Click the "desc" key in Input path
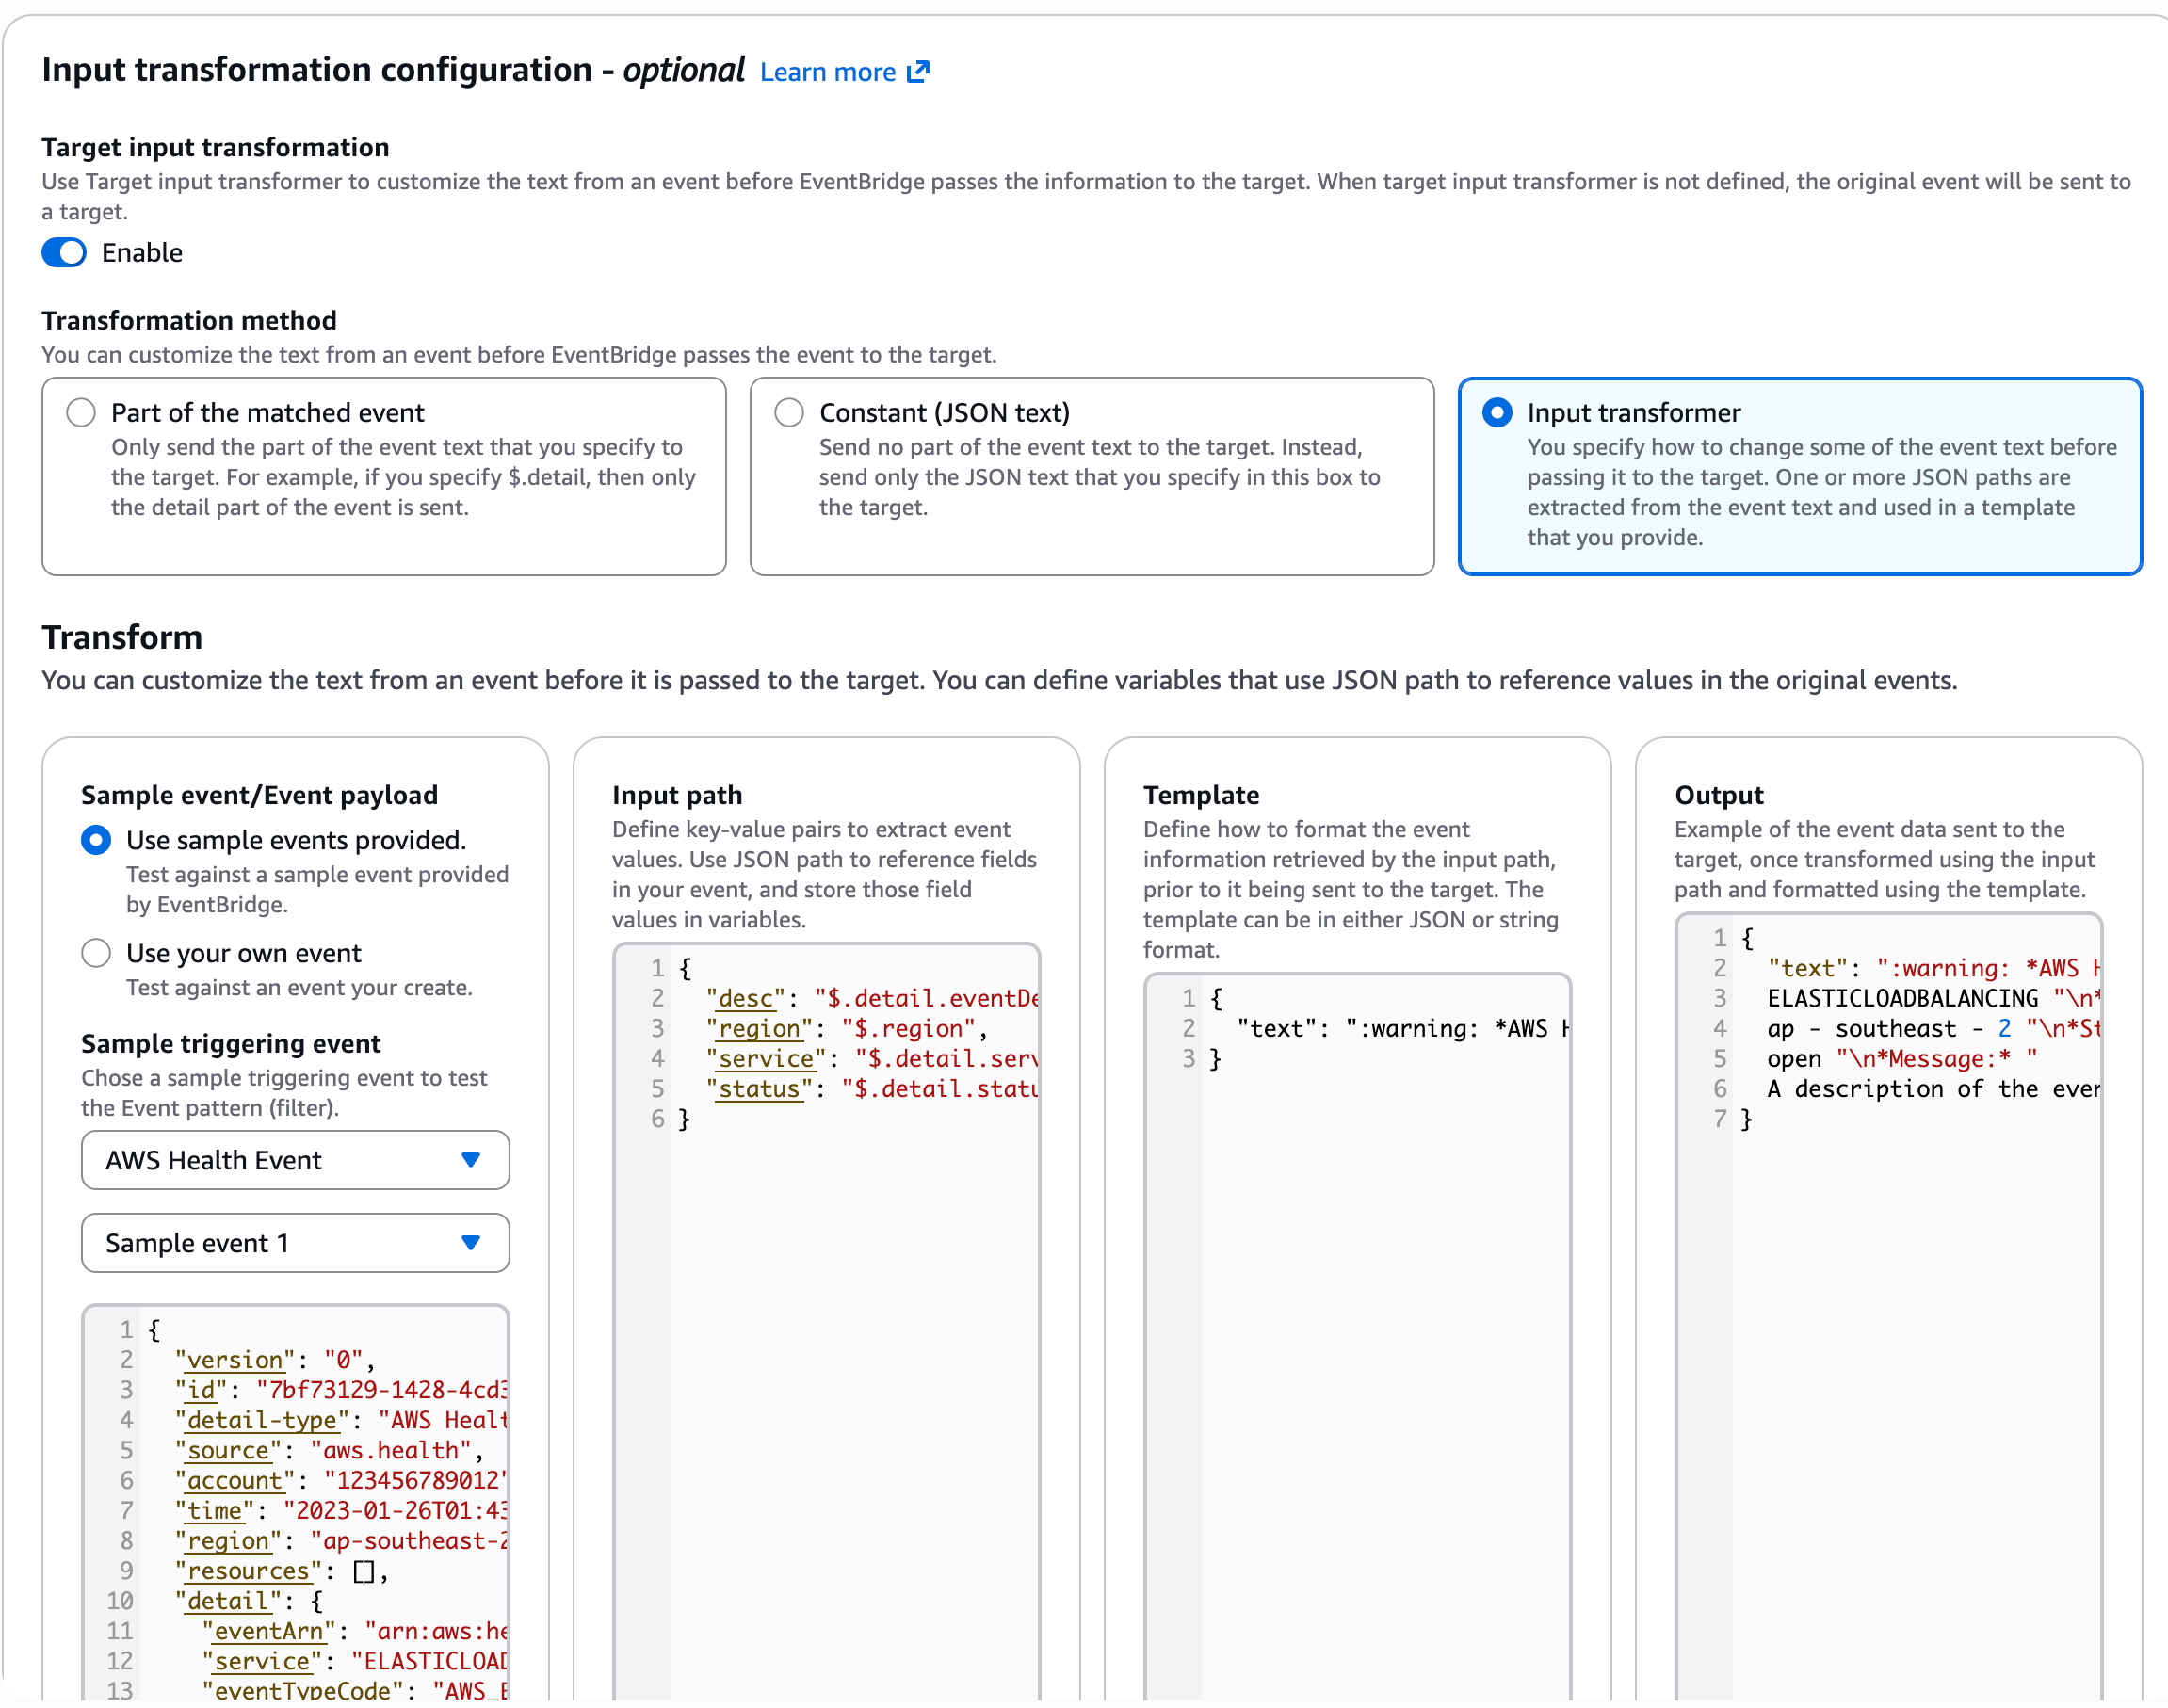Image resolution: width=2168 pixels, height=1708 pixels. pos(746,998)
